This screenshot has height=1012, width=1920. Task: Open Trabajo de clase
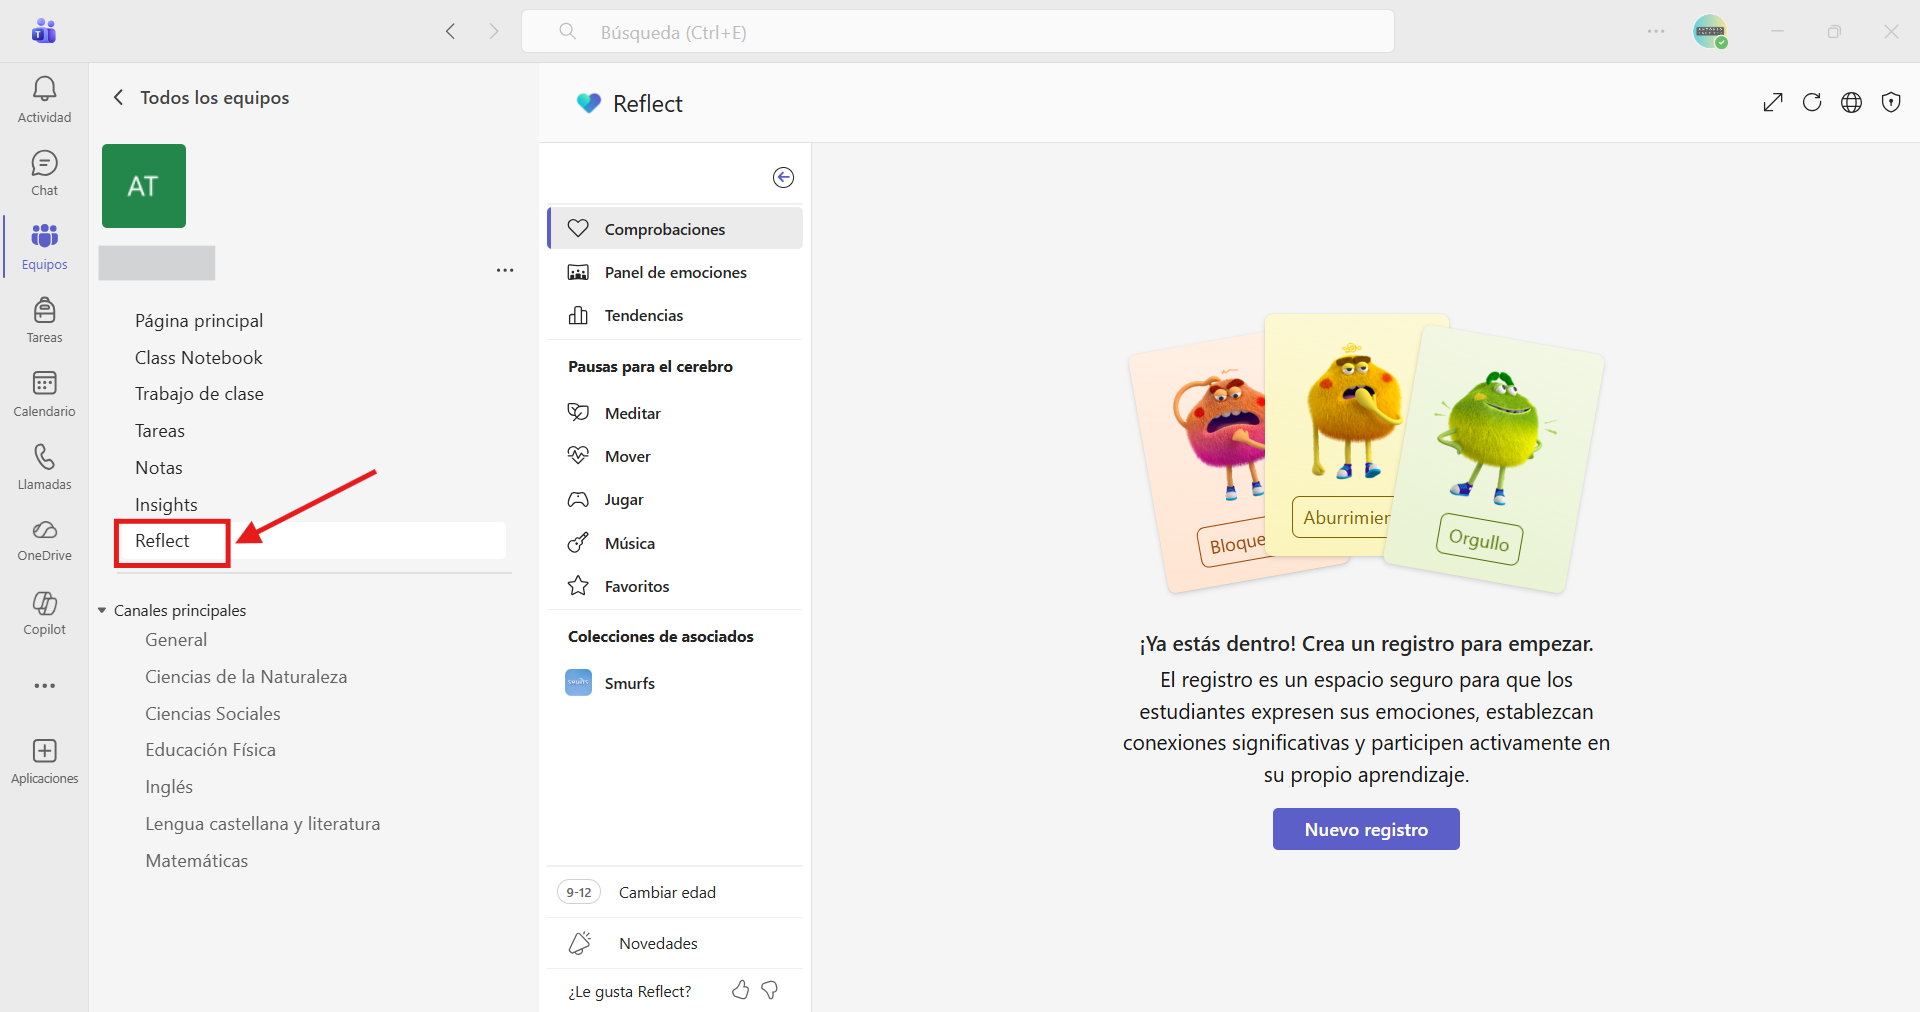pyautogui.click(x=199, y=394)
